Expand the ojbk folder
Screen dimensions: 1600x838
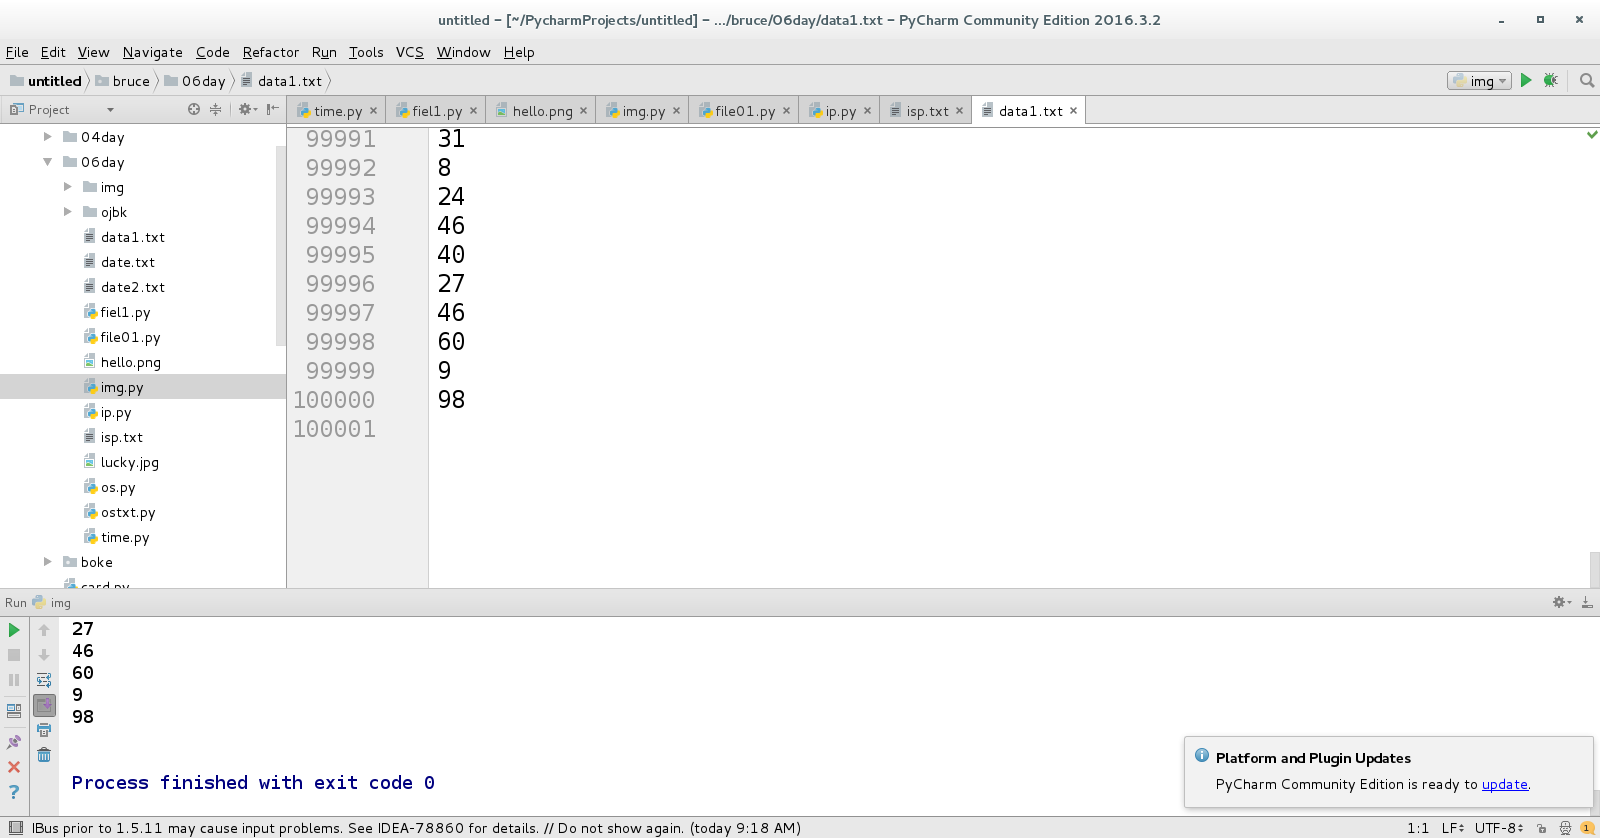tap(67, 212)
